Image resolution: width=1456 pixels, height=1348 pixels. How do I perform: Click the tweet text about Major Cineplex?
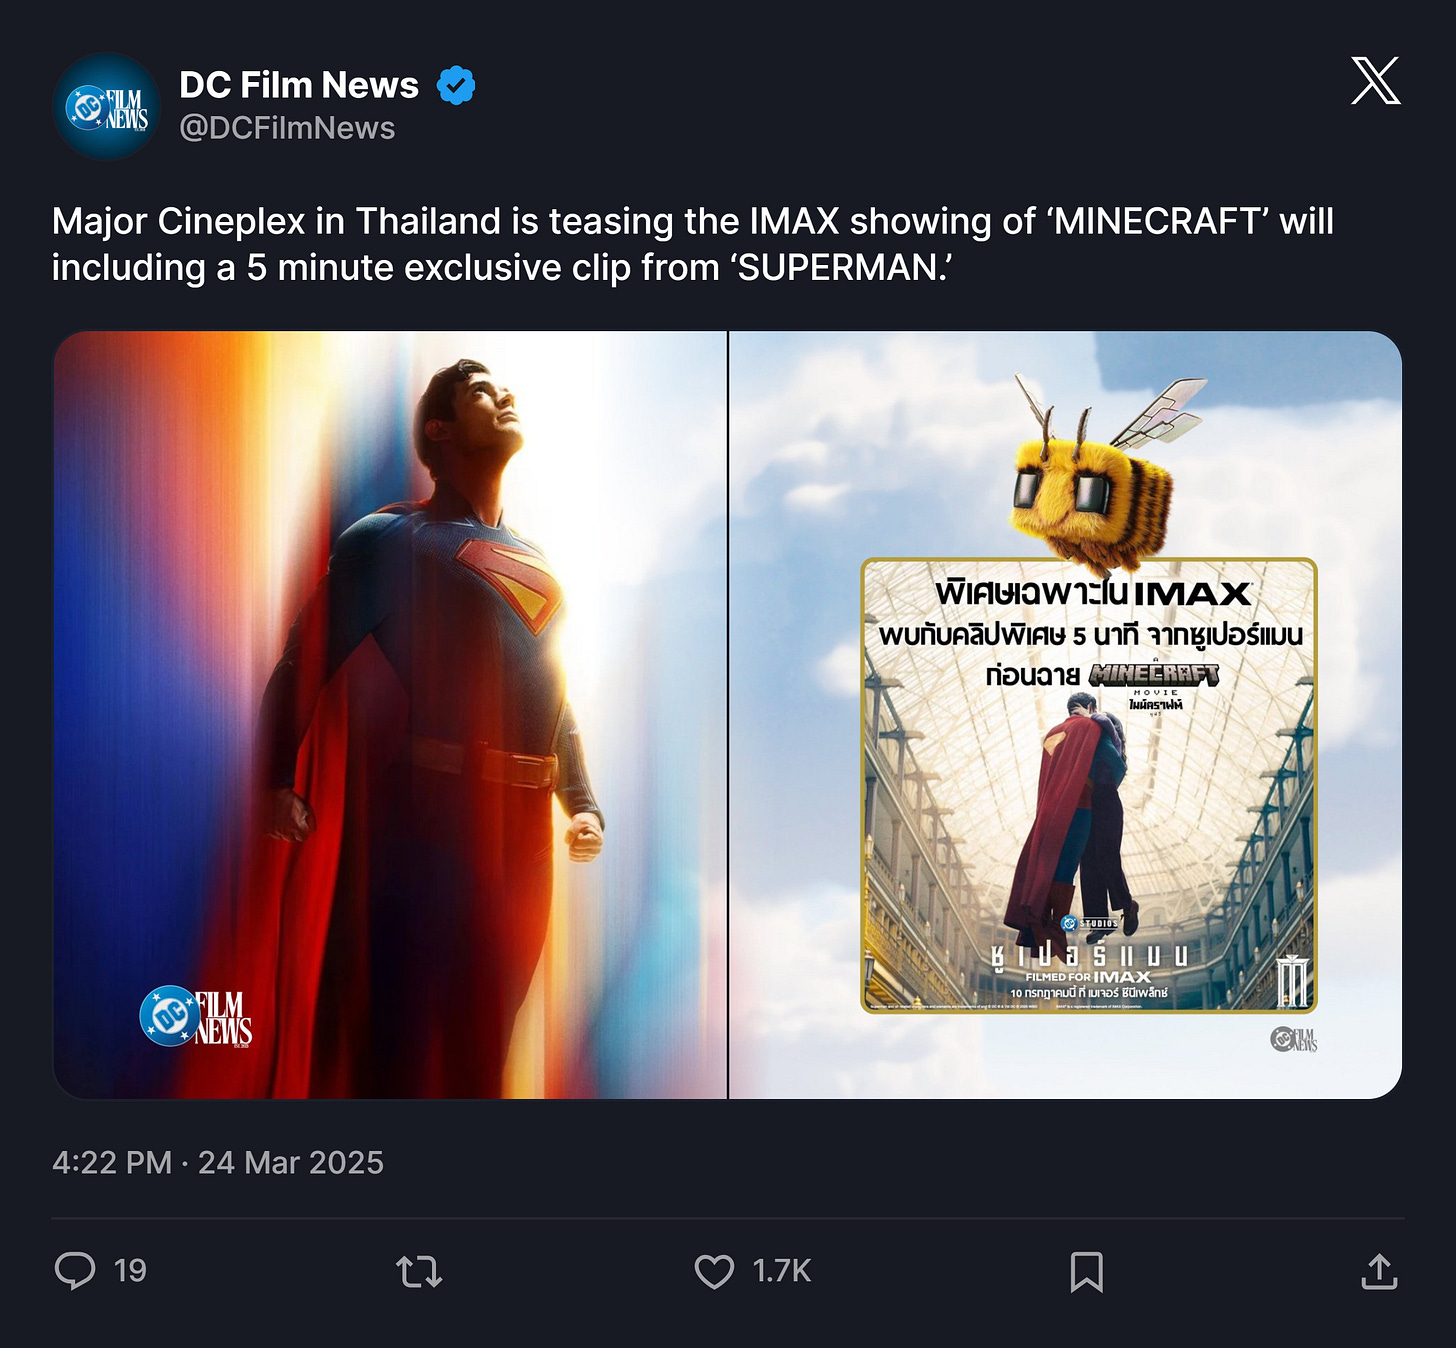[692, 244]
